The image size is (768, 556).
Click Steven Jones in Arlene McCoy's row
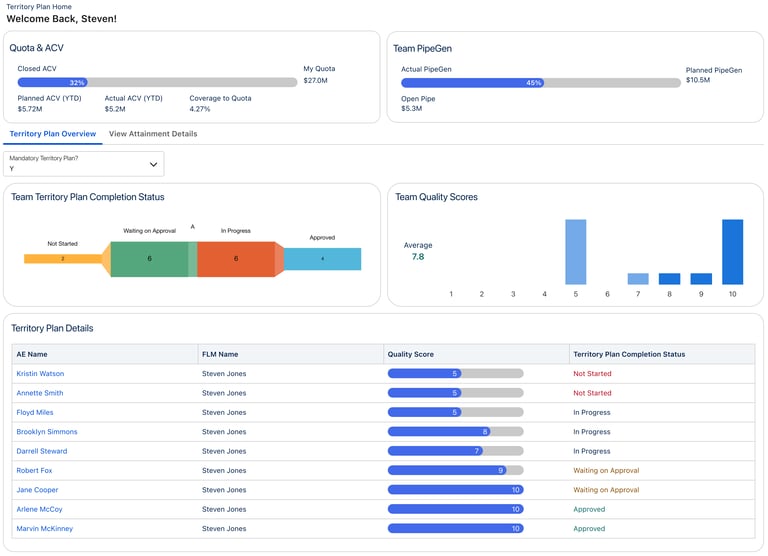(x=224, y=509)
